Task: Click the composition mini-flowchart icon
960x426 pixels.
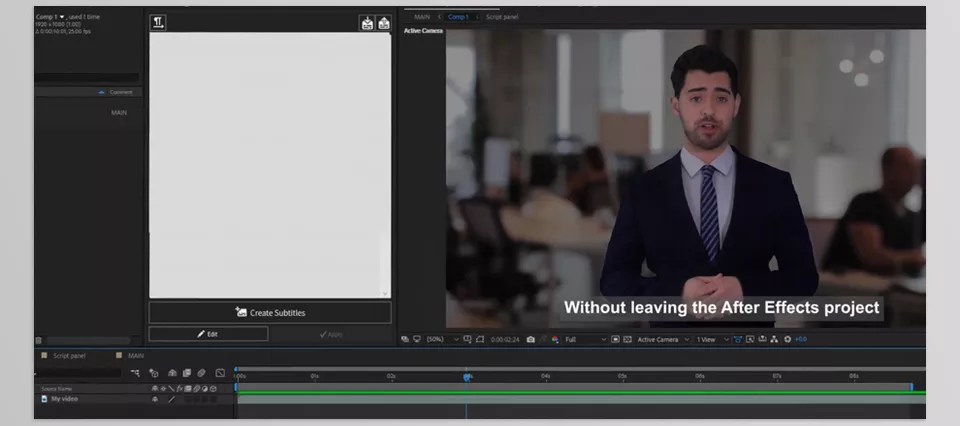Action: point(135,373)
